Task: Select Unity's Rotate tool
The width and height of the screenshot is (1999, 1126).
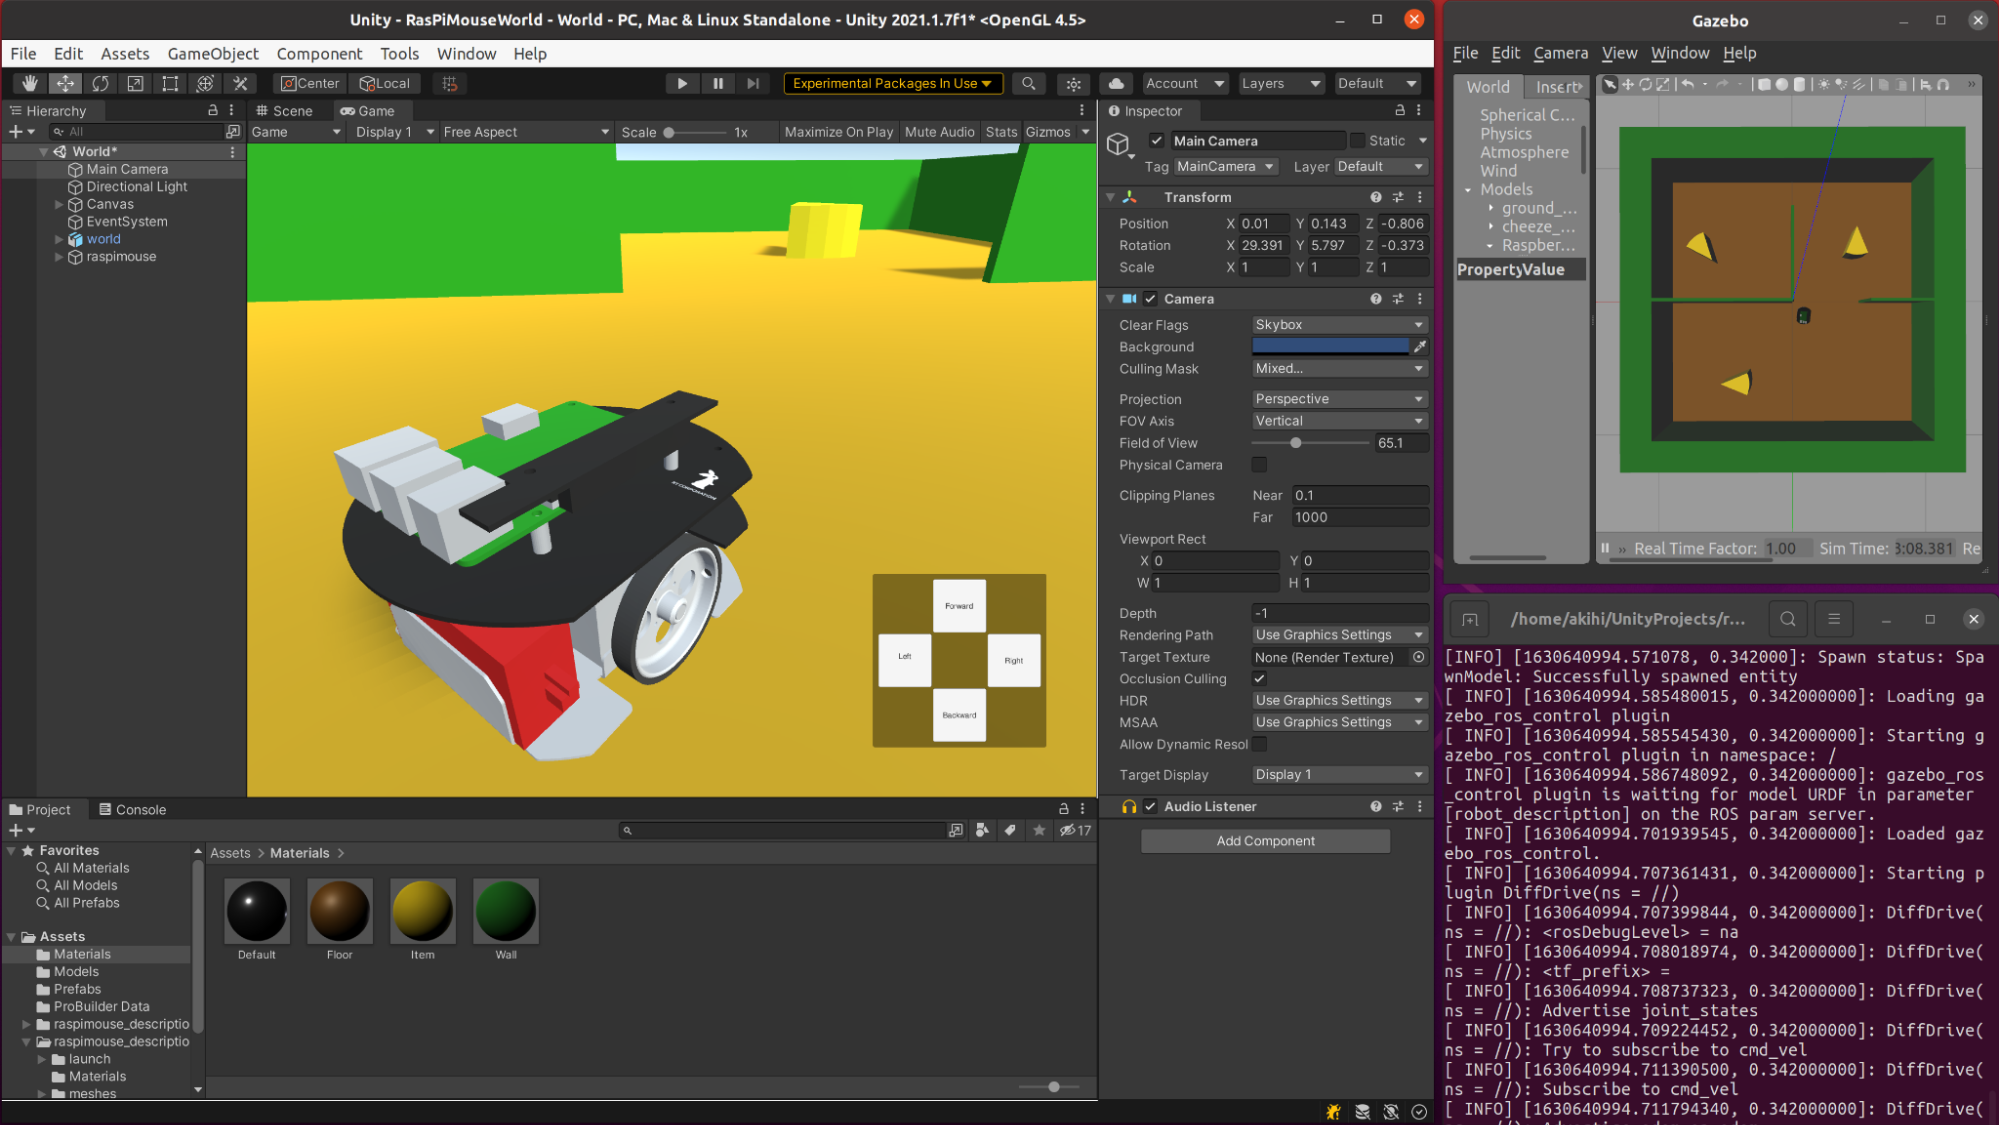Action: click(x=100, y=83)
